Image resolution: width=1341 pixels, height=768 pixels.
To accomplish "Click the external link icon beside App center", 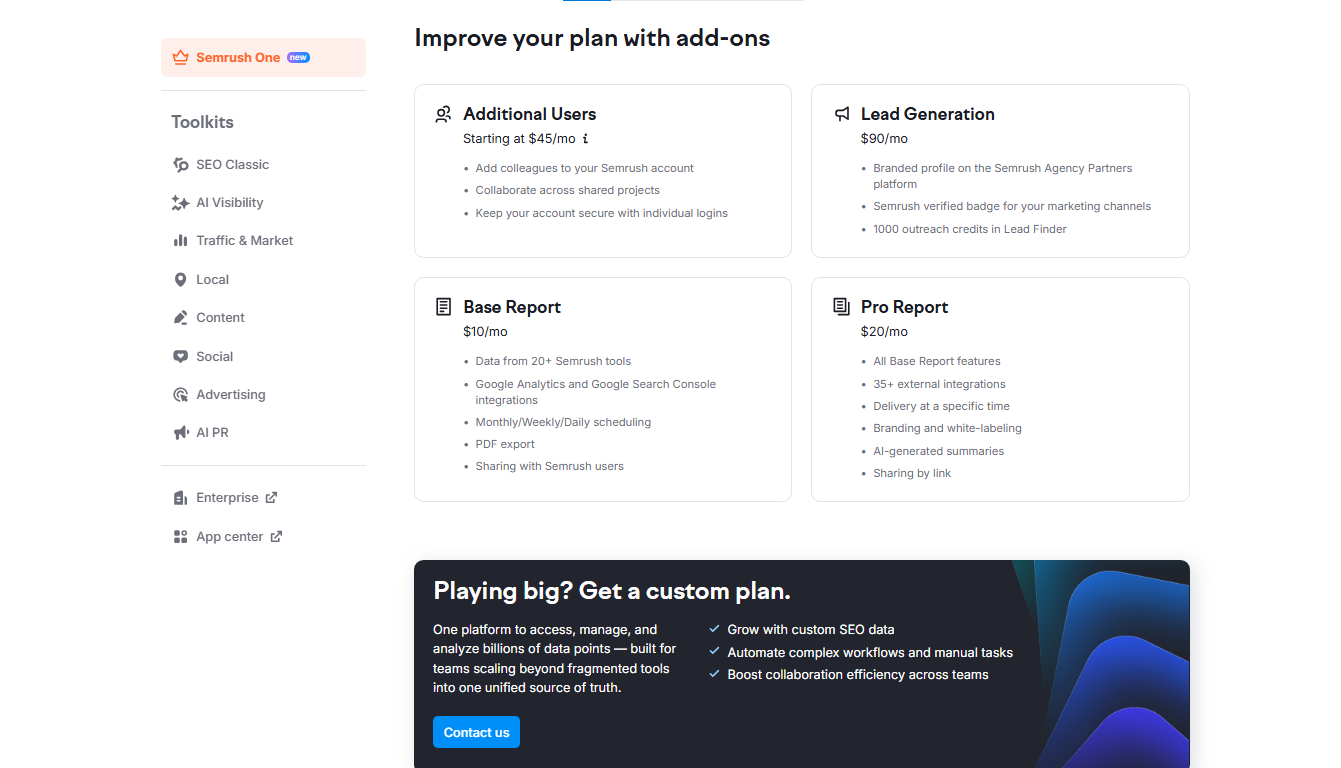I will click(276, 536).
